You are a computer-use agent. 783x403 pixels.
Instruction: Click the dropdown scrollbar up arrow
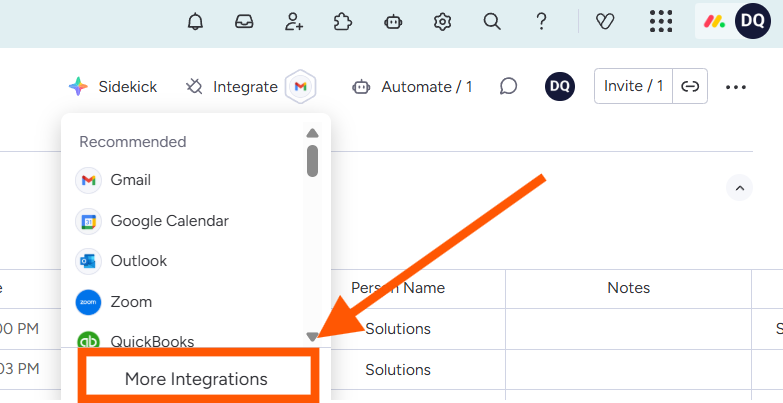pos(312,133)
